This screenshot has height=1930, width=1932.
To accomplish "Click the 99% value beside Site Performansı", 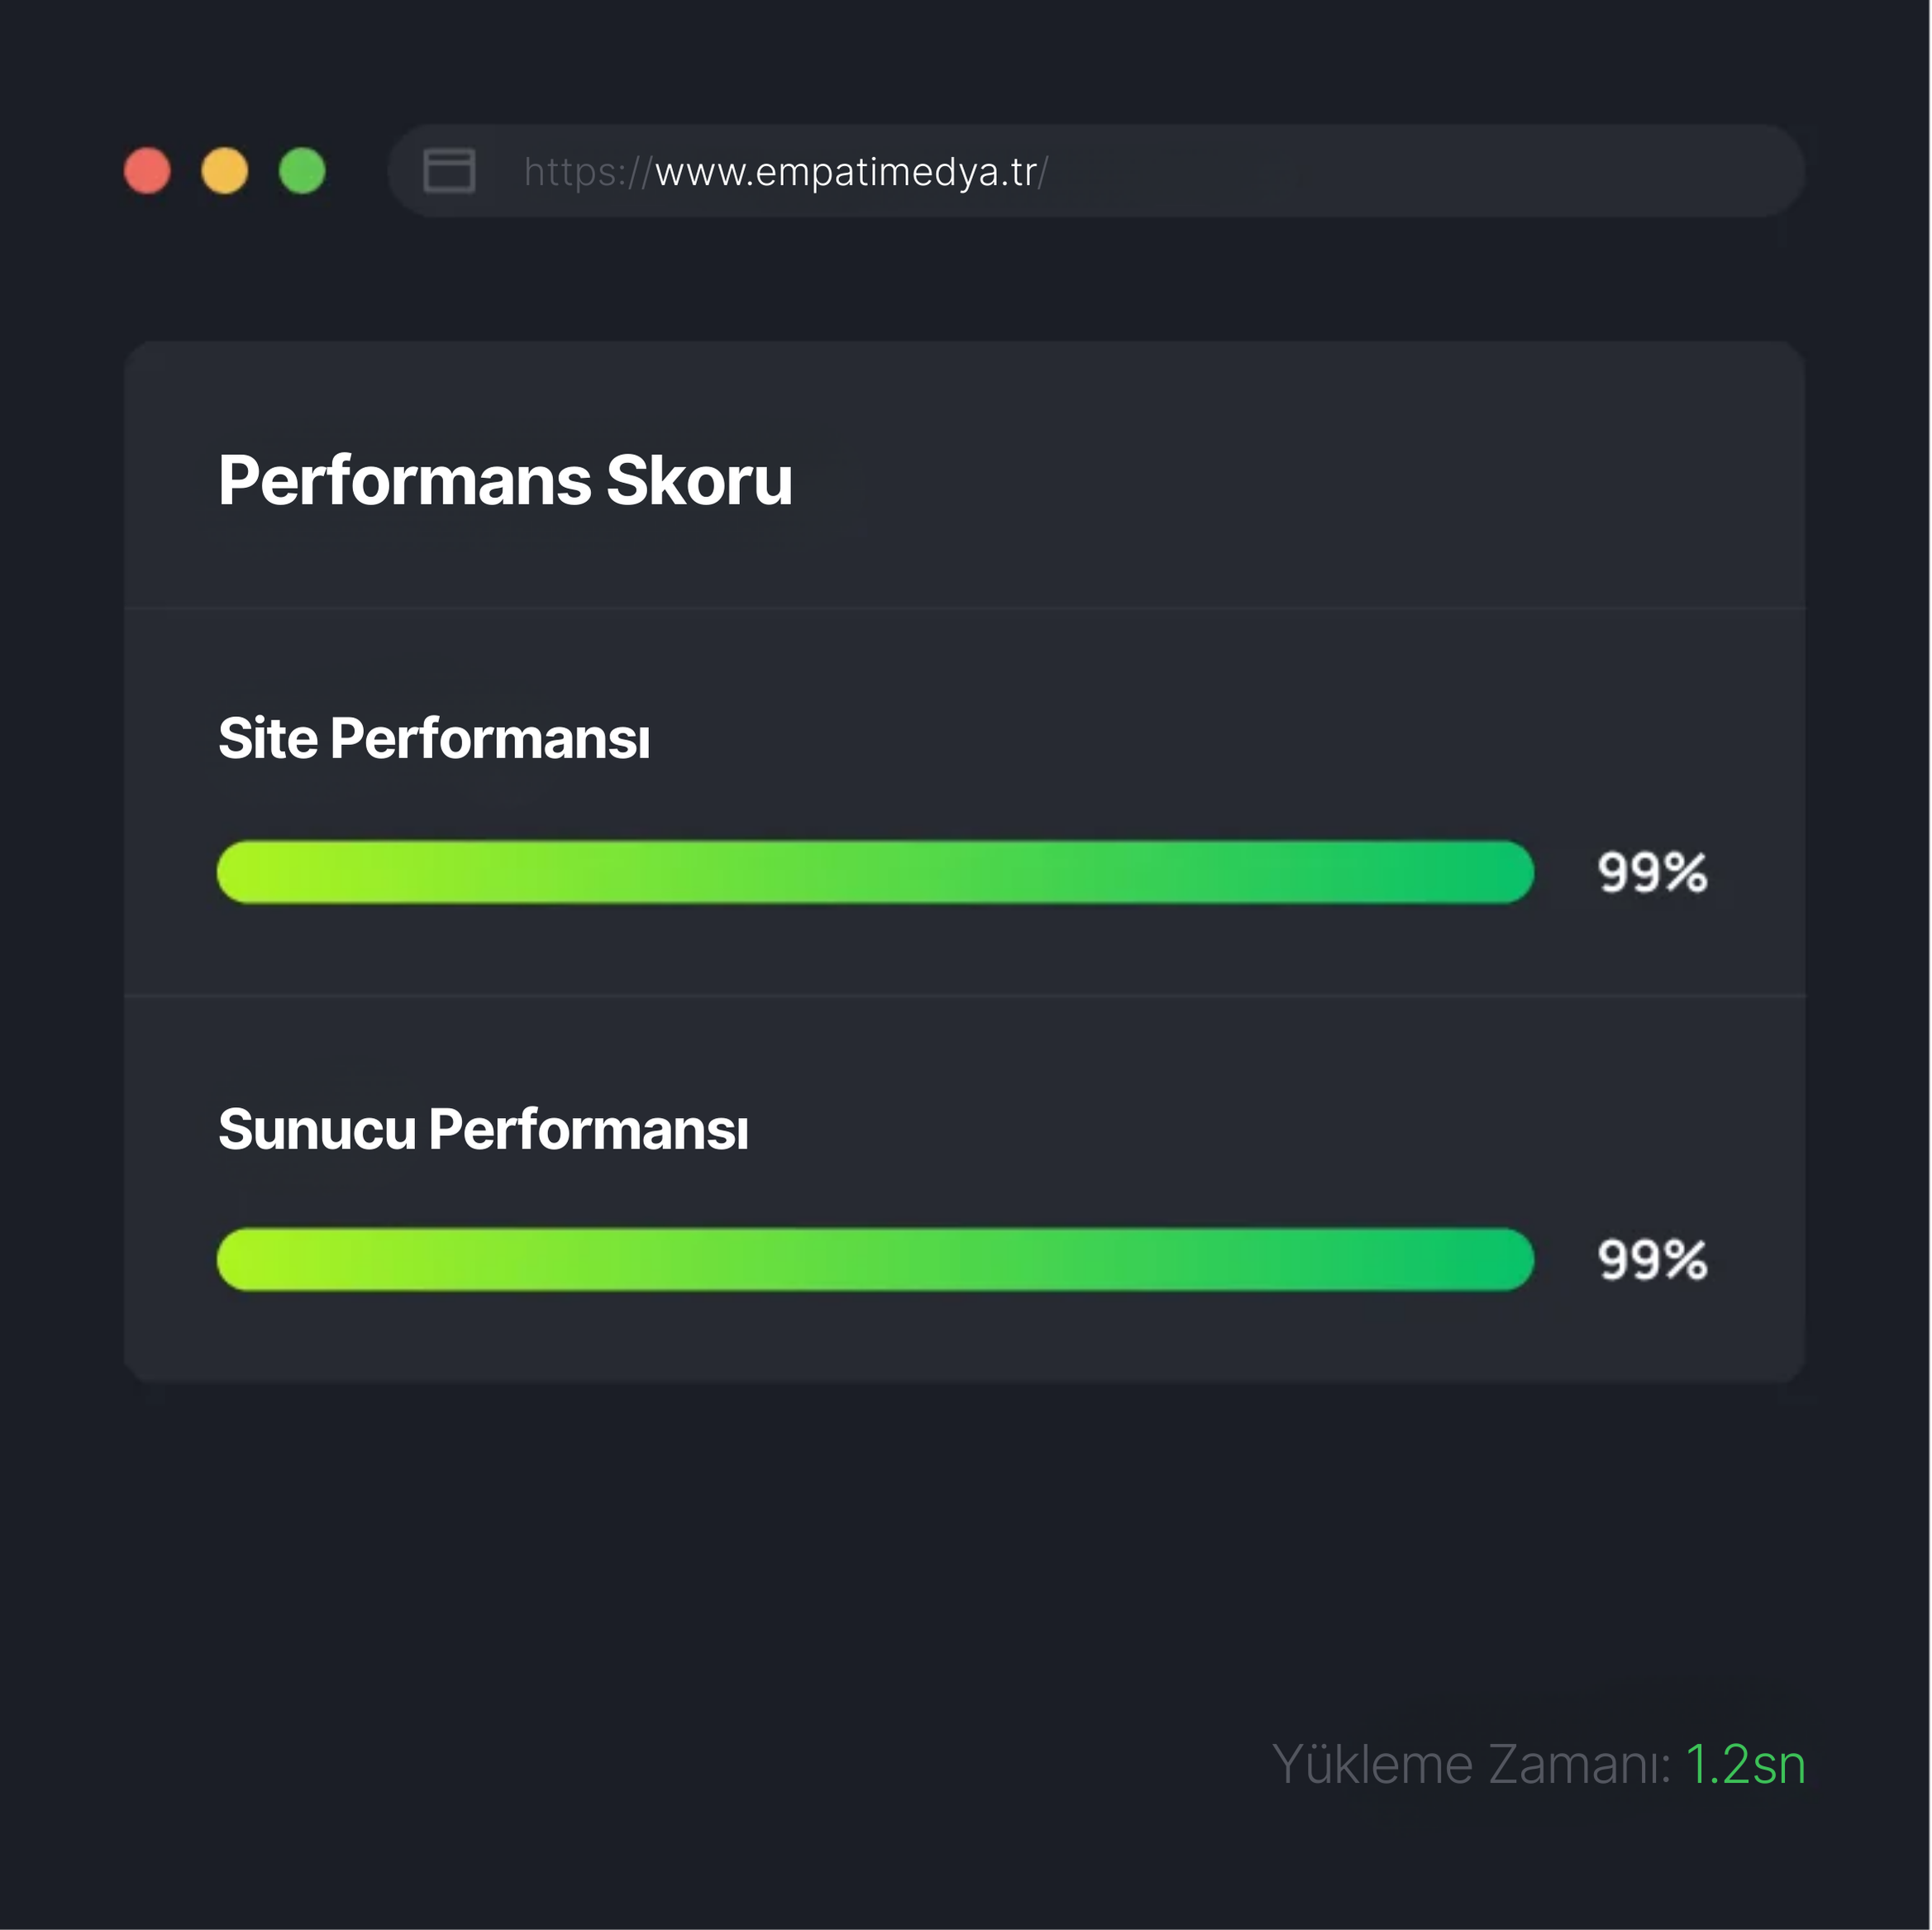I will tap(1652, 872).
